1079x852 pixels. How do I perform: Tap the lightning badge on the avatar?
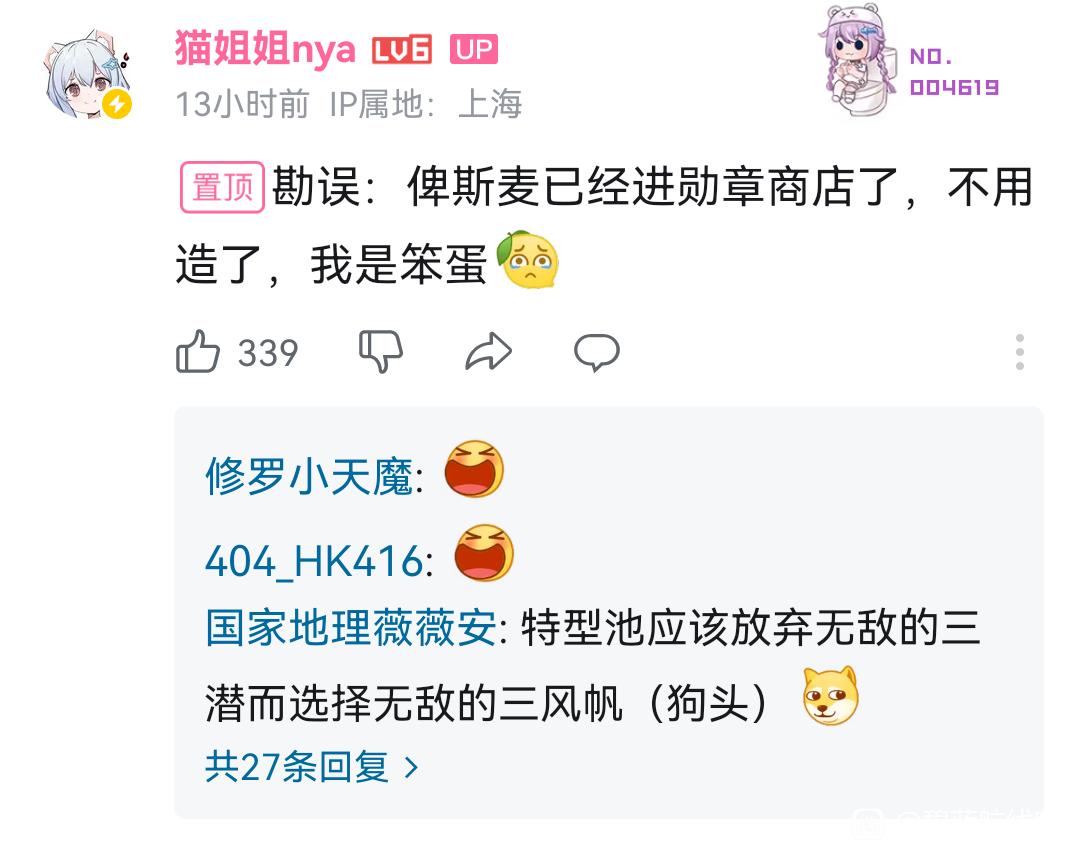(117, 104)
